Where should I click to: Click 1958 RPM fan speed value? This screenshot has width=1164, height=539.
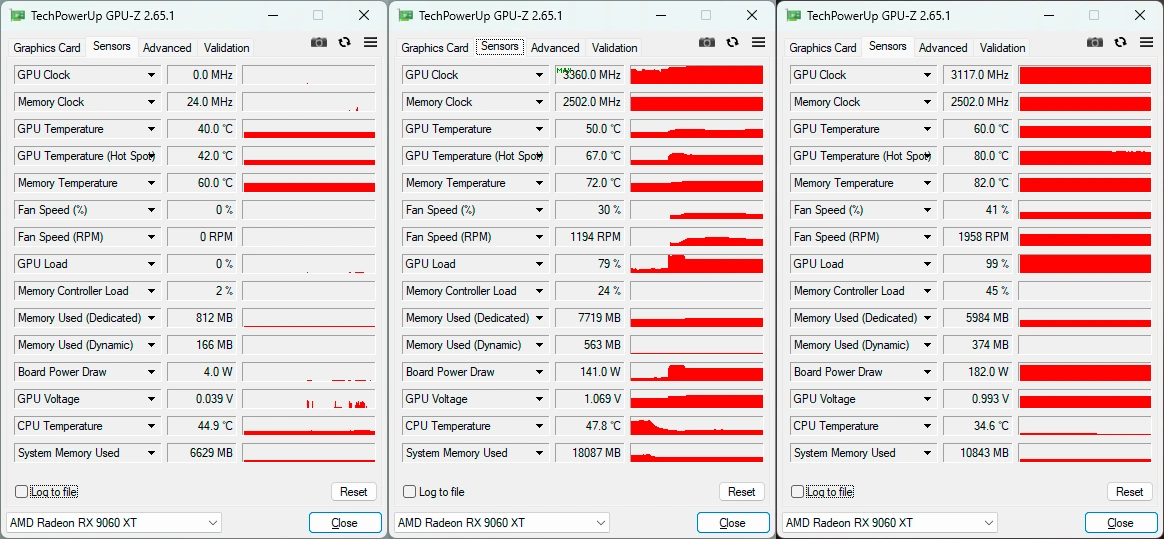976,237
